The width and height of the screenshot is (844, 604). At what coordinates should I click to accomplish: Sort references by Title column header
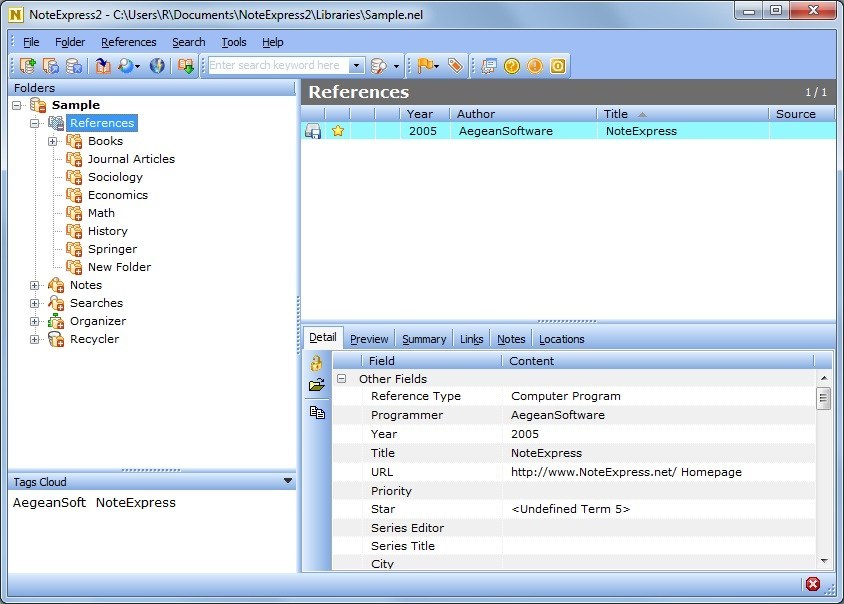click(683, 114)
